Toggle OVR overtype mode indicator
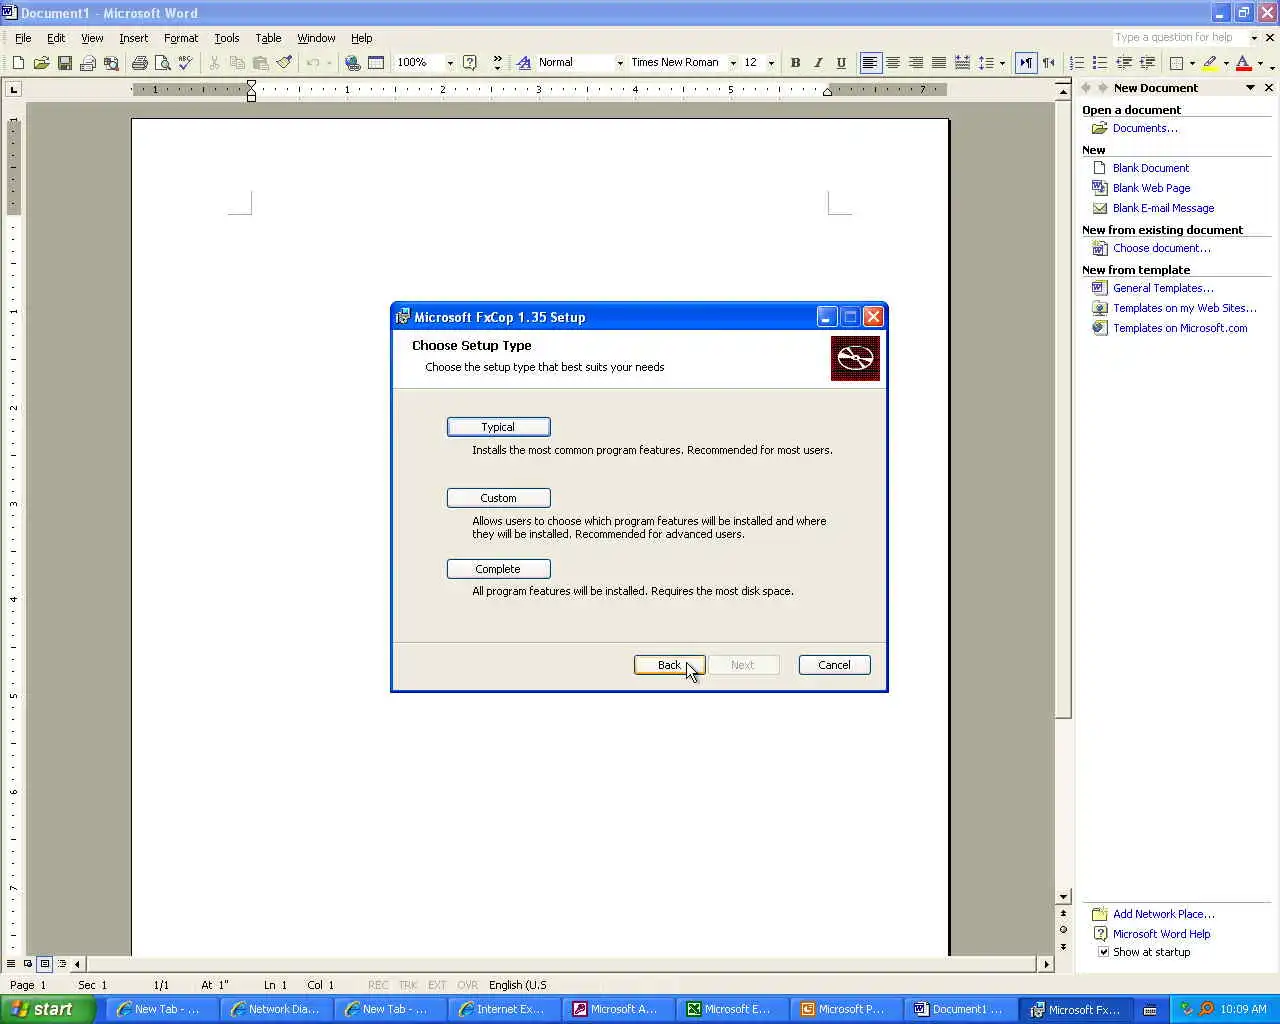1280x1024 pixels. point(467,985)
